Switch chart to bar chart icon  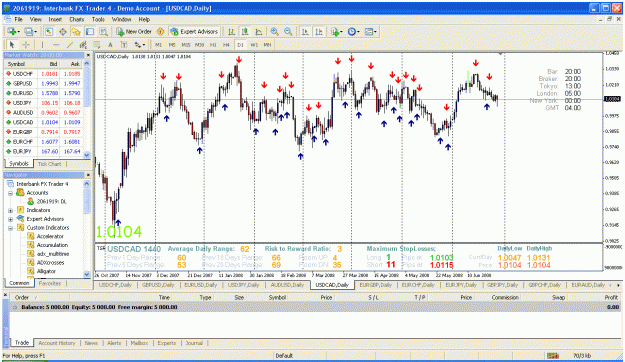coord(231,31)
